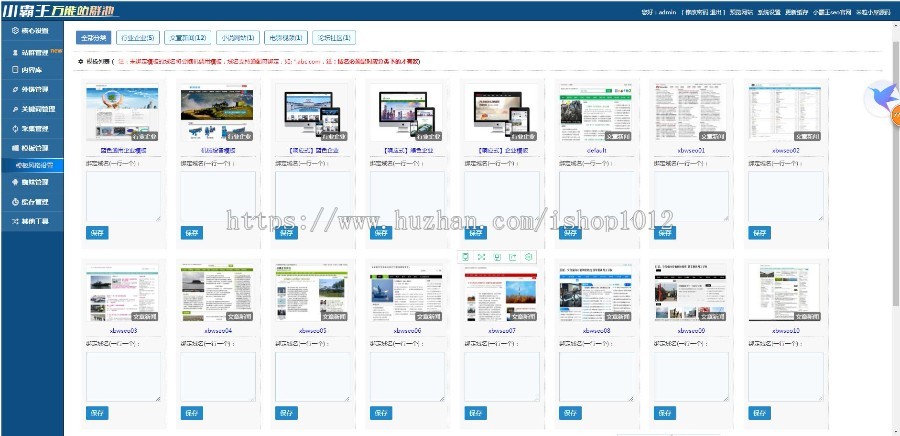Select the 文章新闻(12) category tab
This screenshot has height=436, width=900.
pos(187,38)
